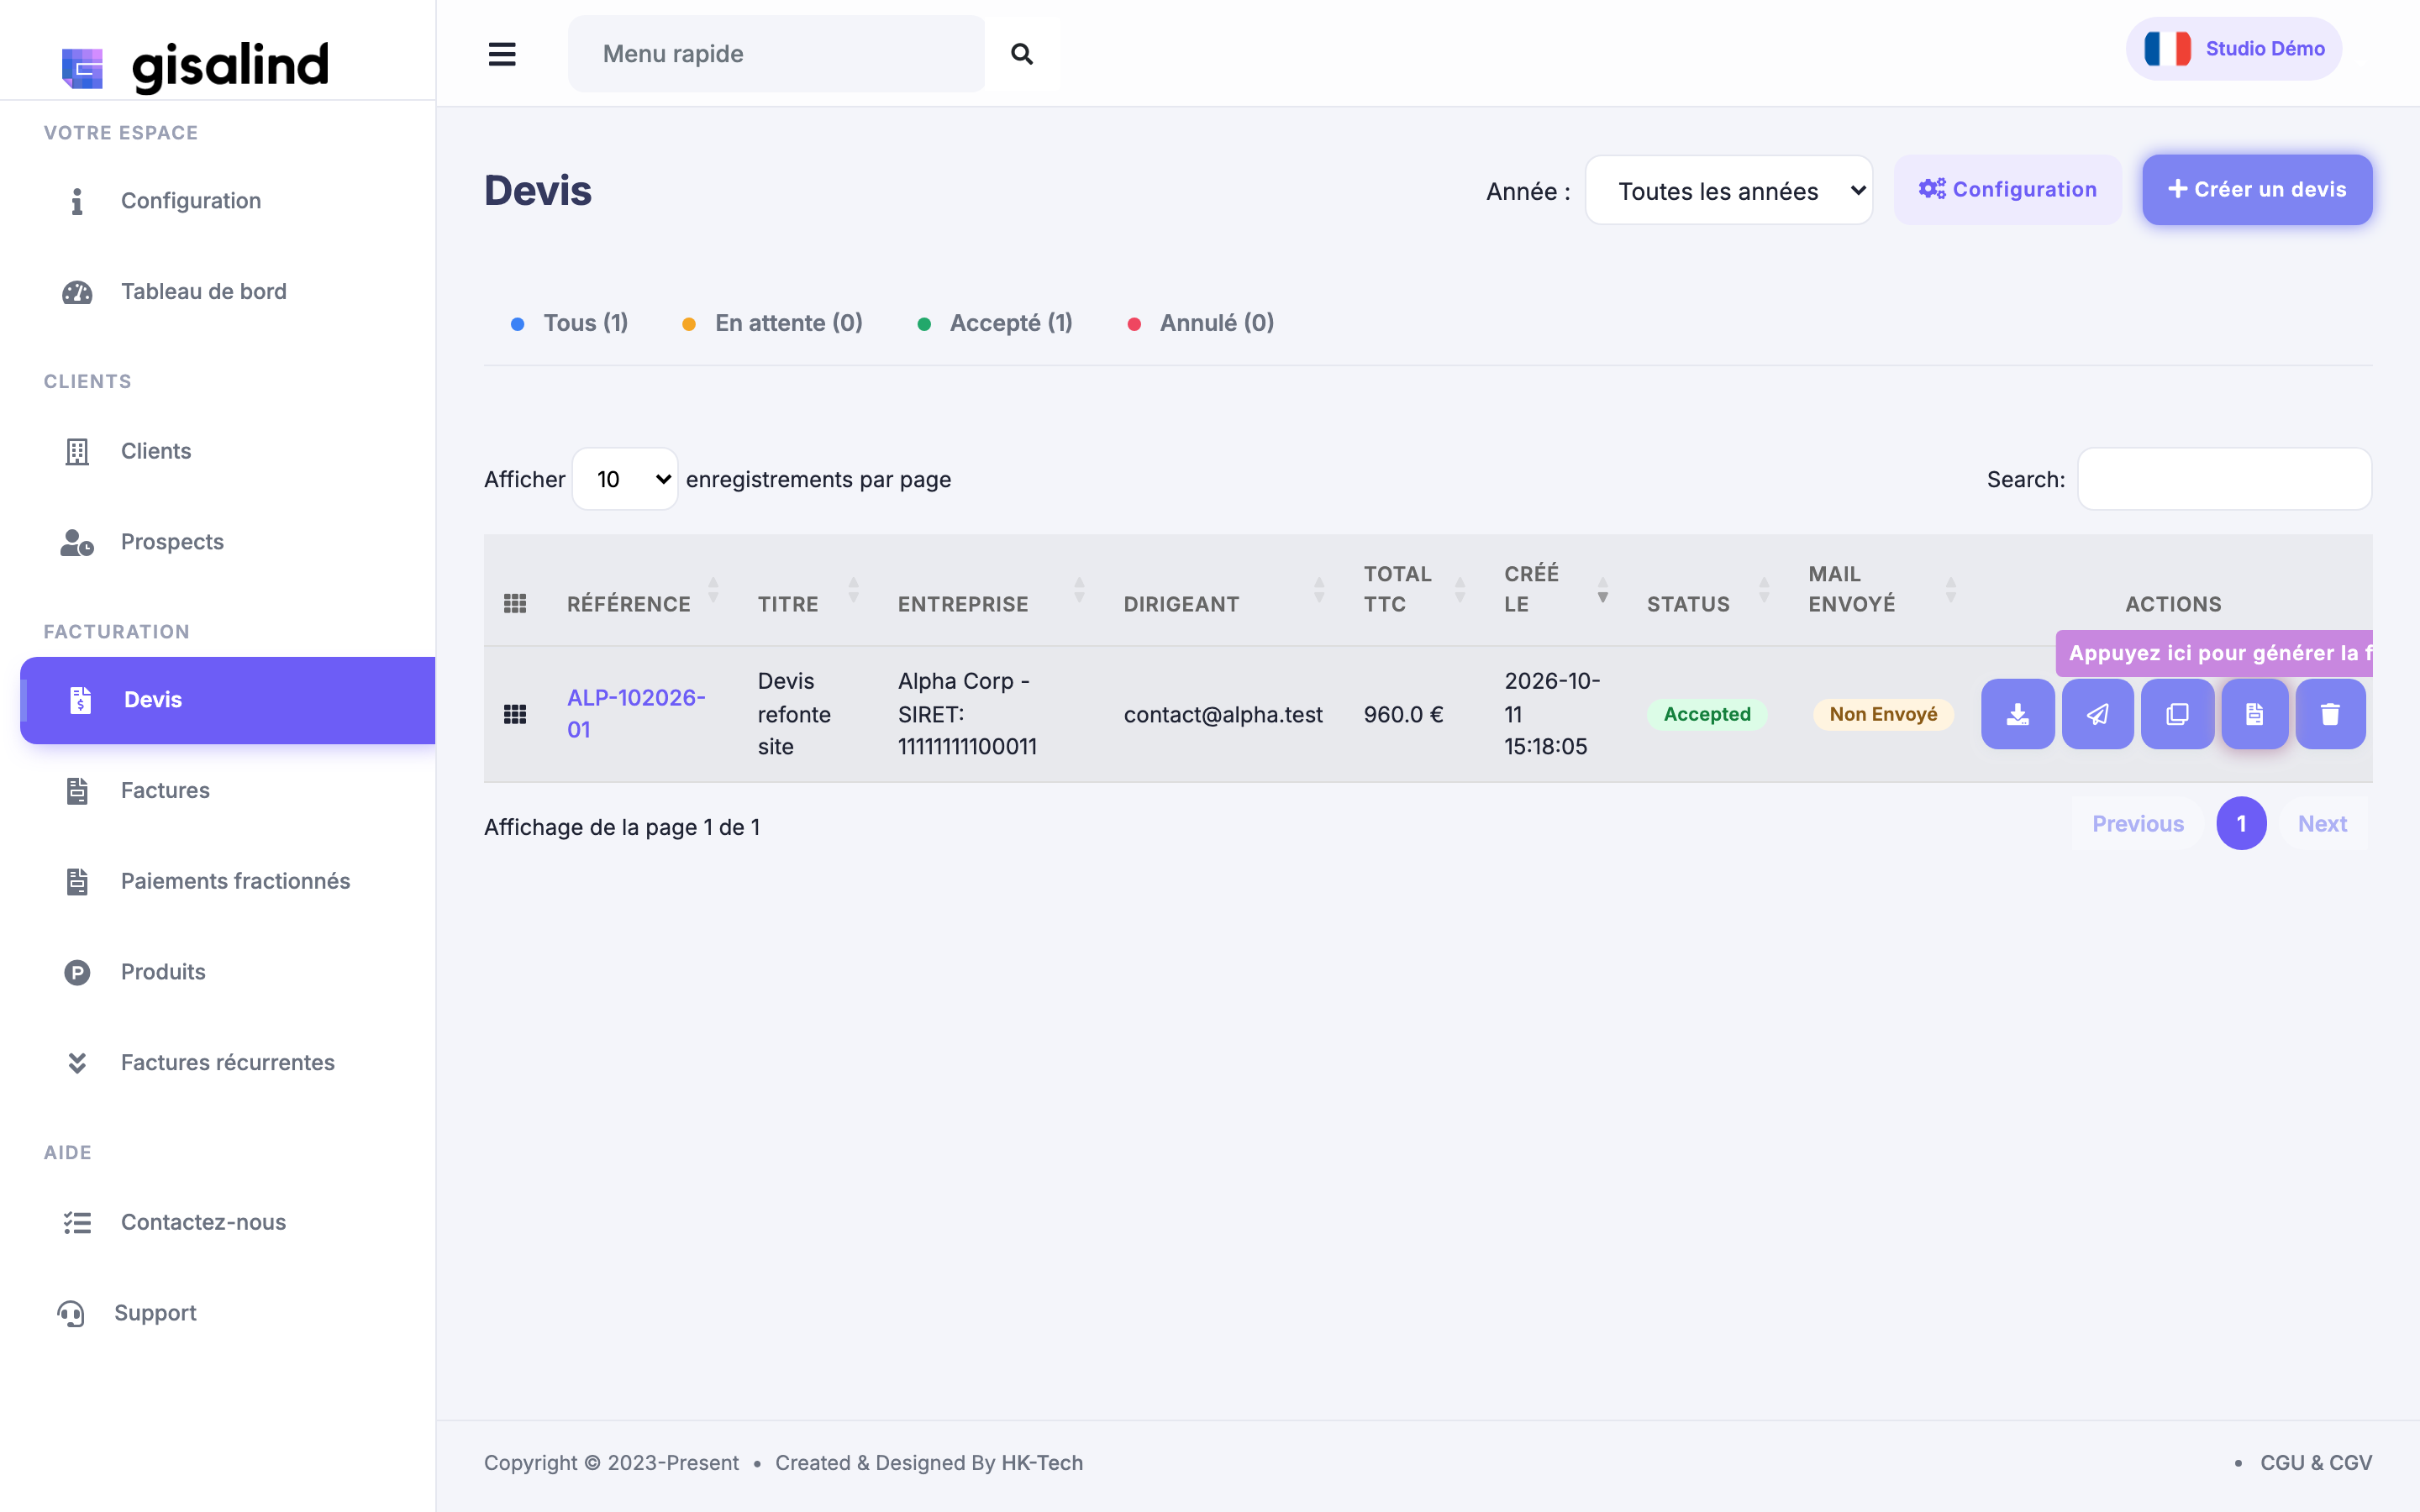Open row grid icon for ALP-102026-01
This screenshot has height=1512, width=2420.
(x=515, y=714)
